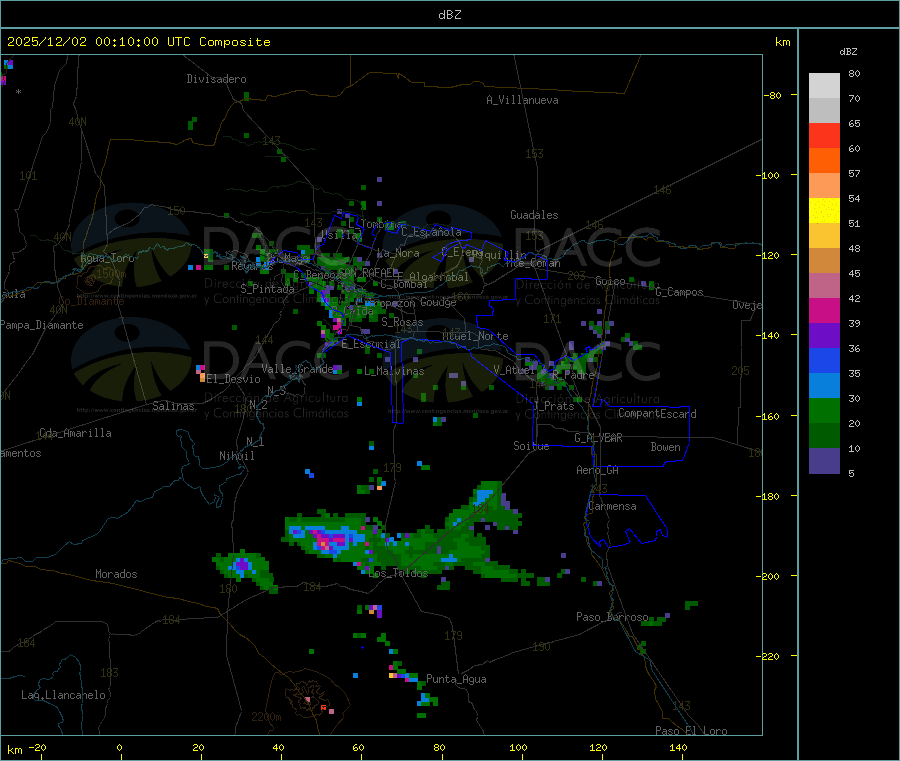Click the Paso_Barroso map label

pos(612,617)
